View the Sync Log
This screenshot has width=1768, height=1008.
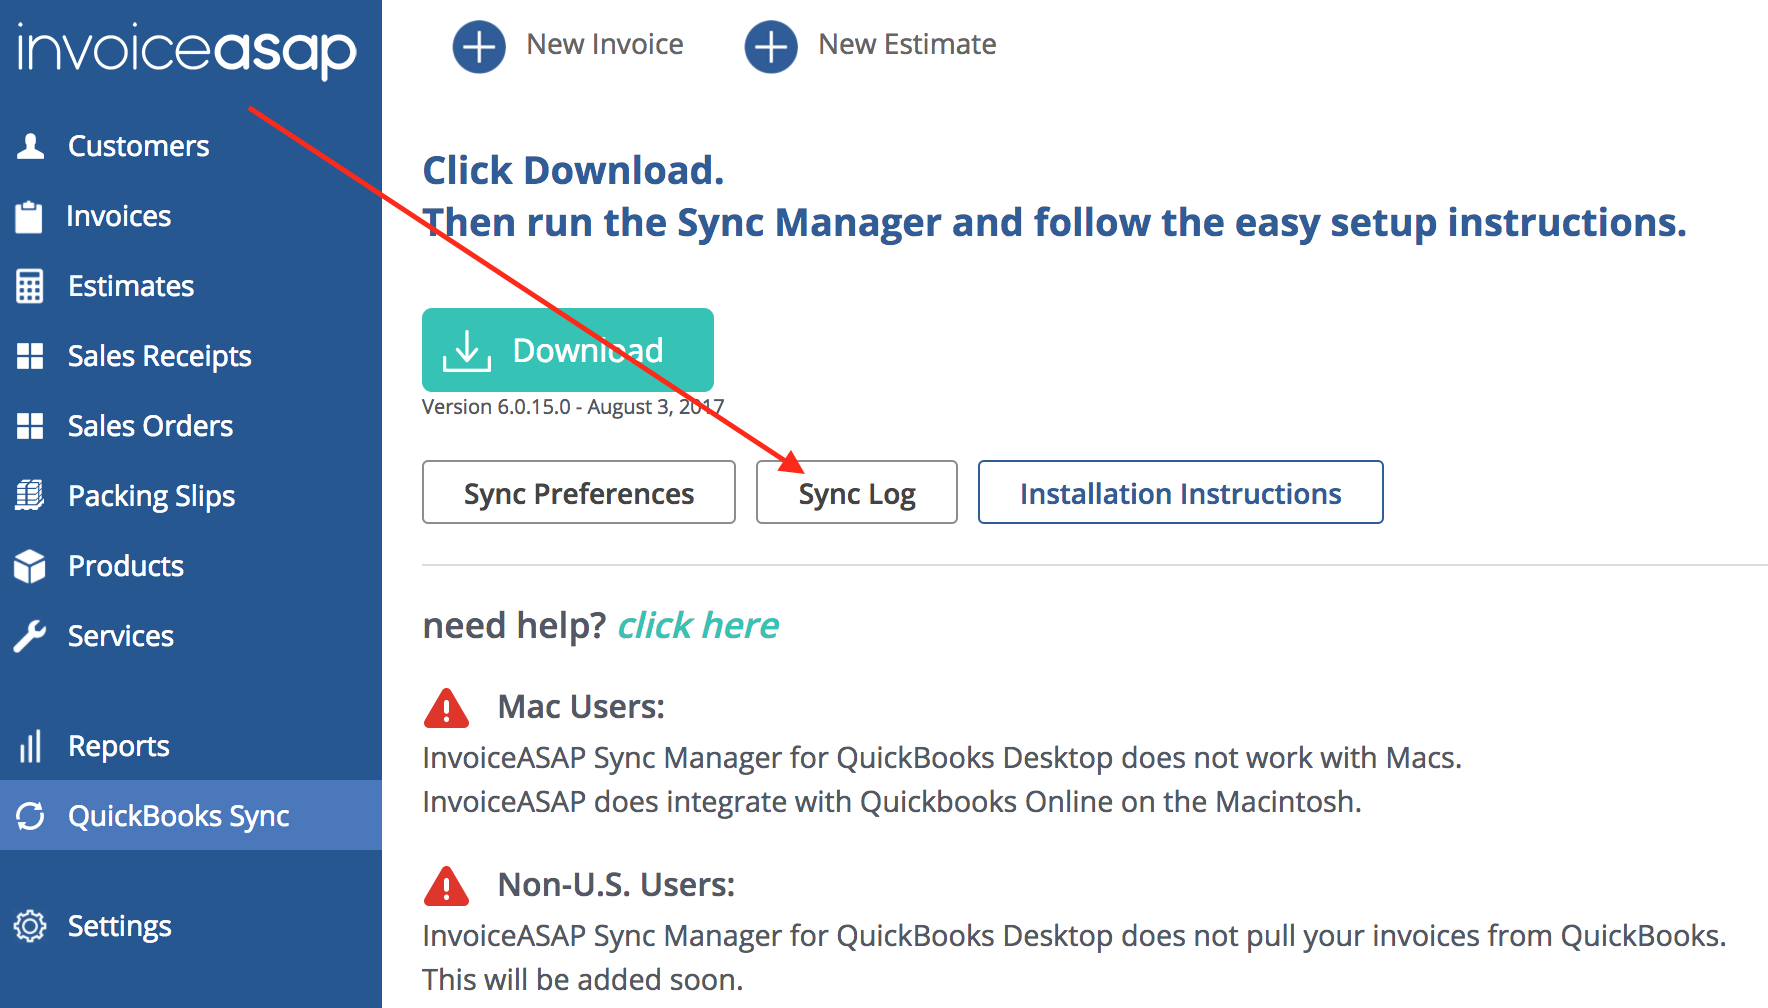click(x=856, y=492)
